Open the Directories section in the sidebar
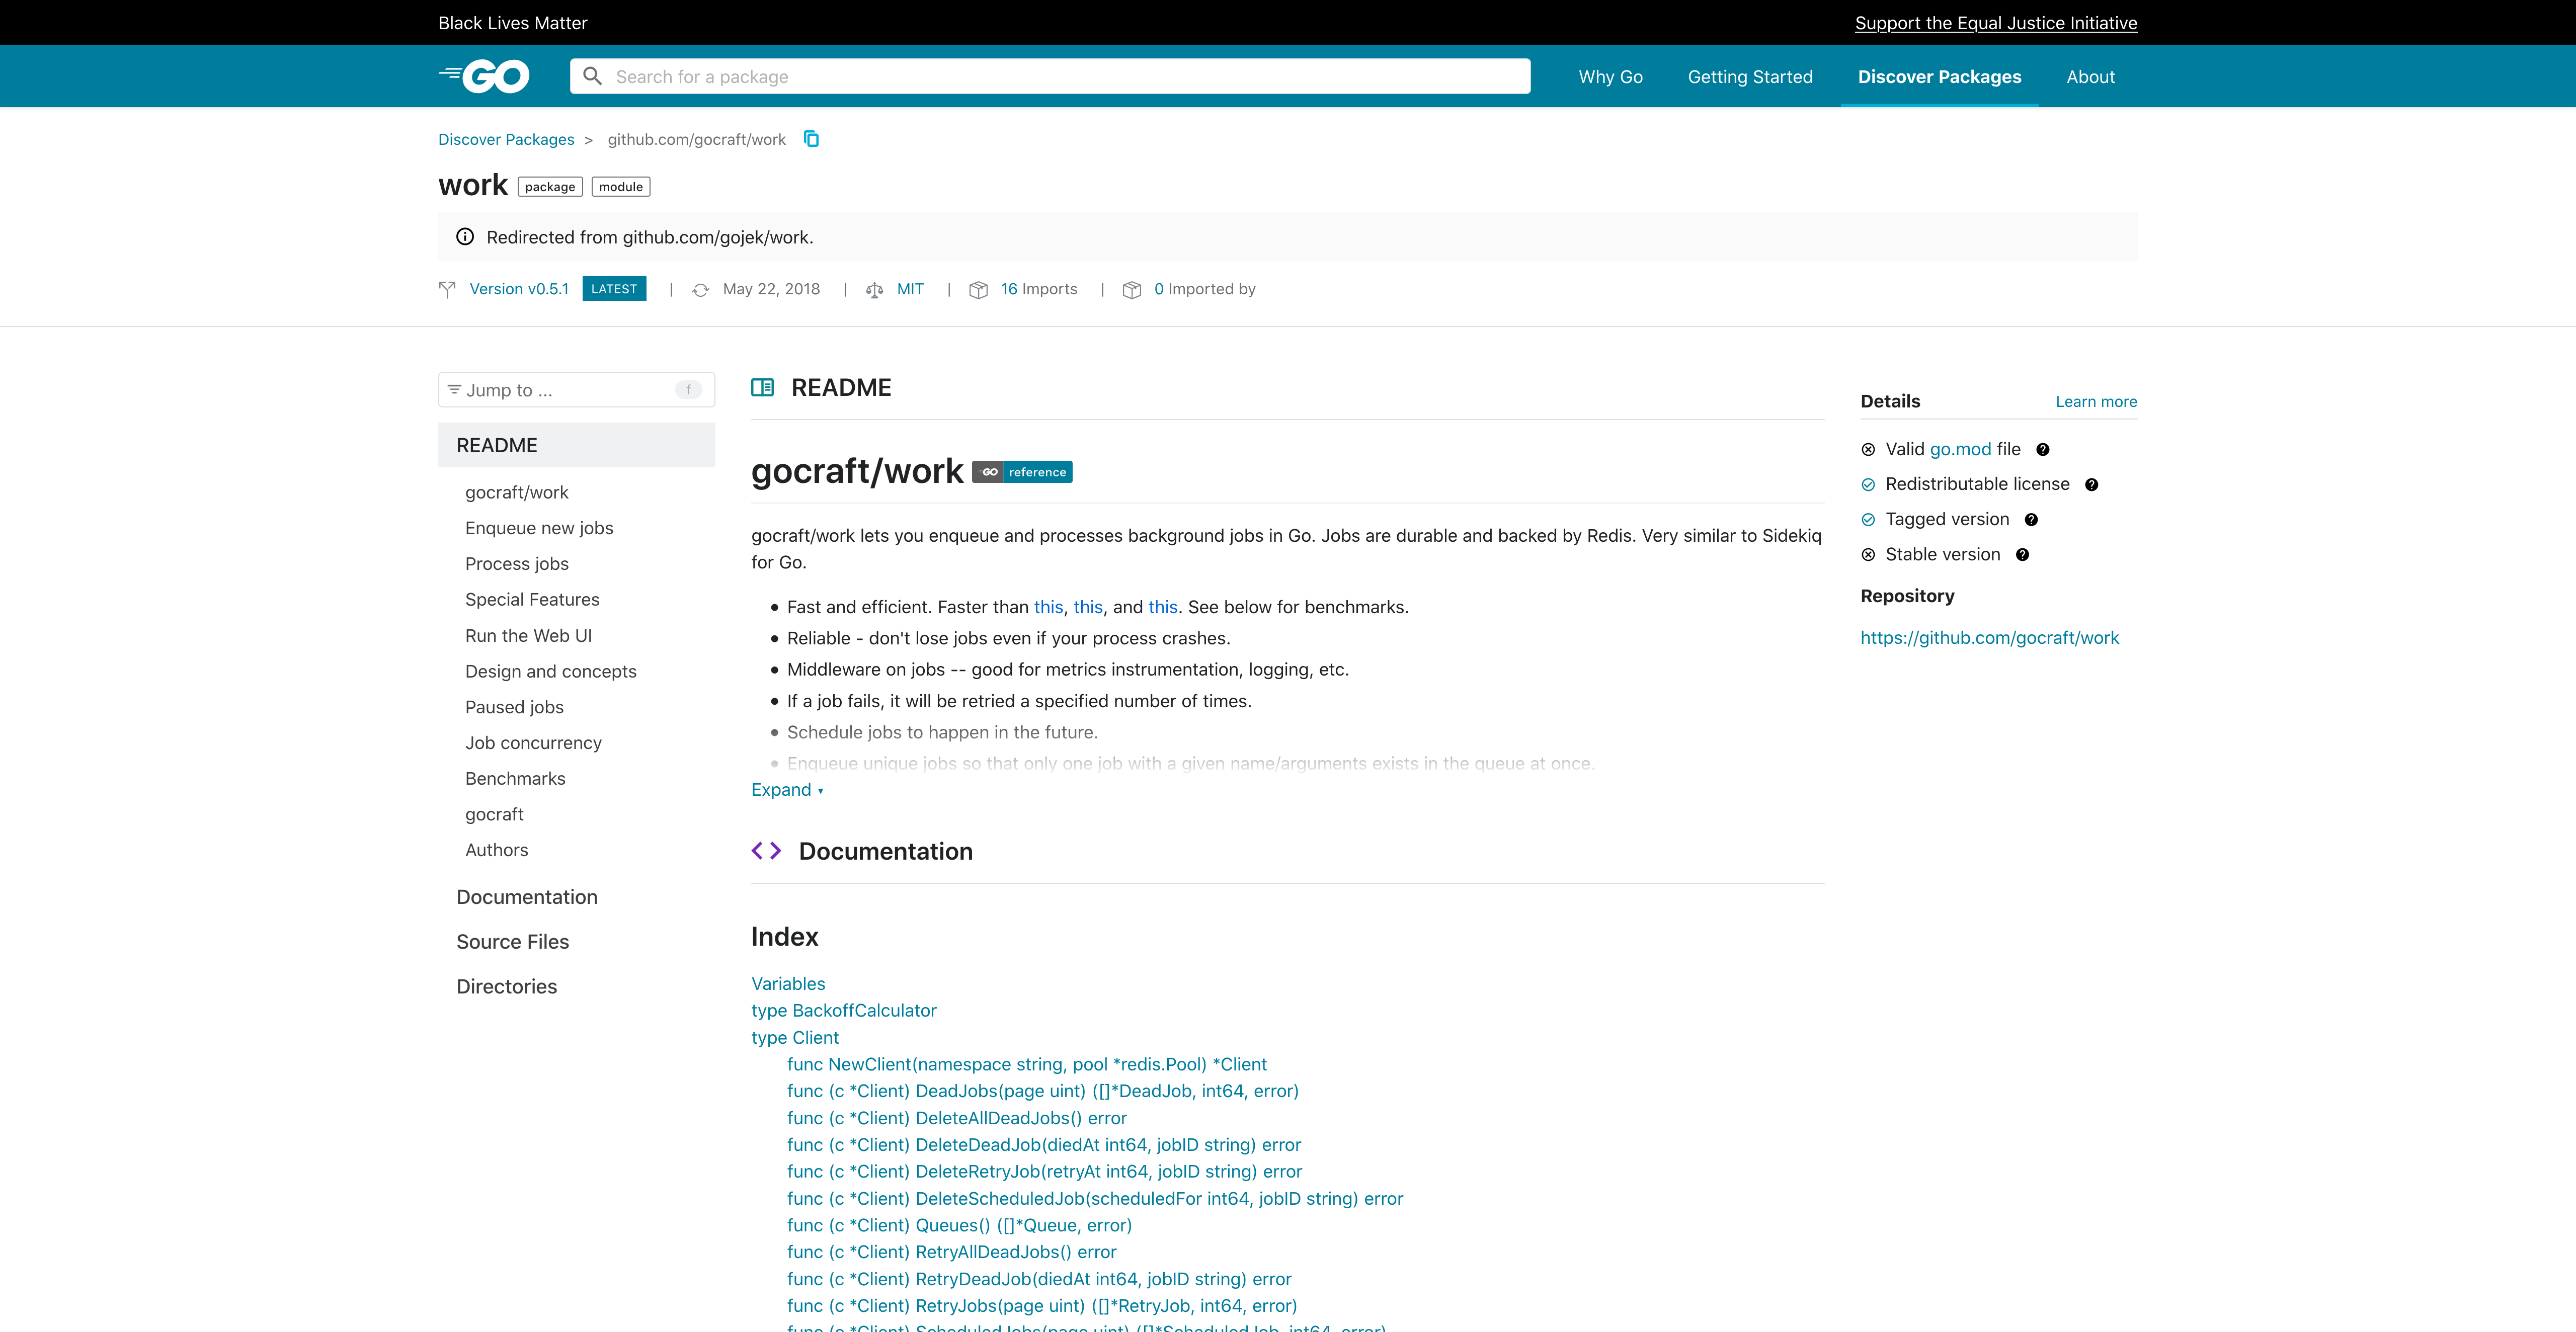 point(506,986)
